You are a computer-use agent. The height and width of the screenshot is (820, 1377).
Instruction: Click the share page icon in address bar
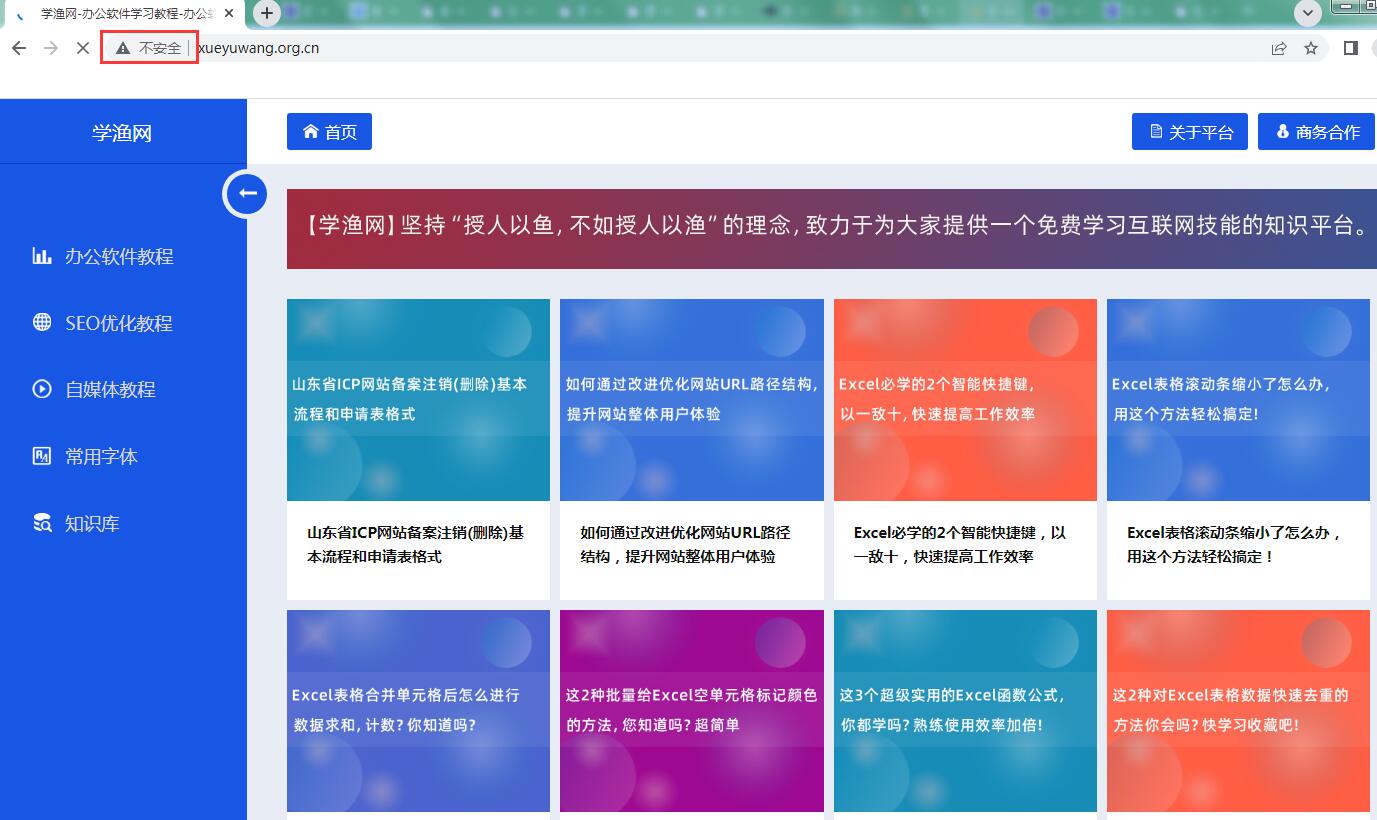click(x=1279, y=48)
